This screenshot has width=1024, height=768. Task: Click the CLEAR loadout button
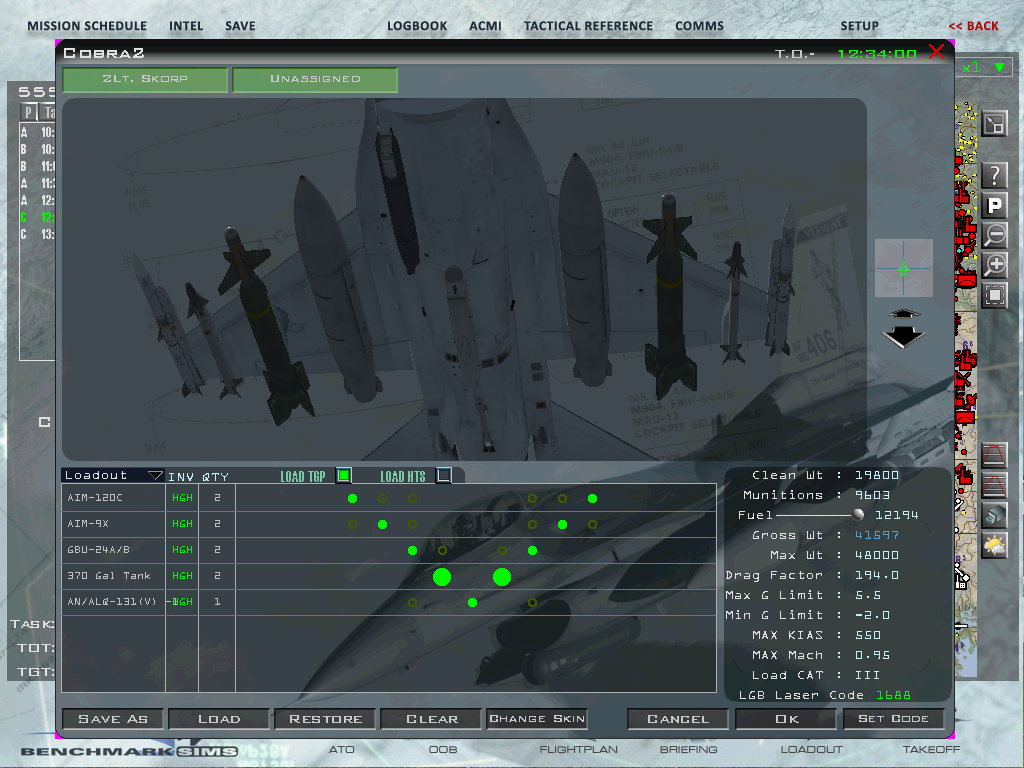coord(432,719)
